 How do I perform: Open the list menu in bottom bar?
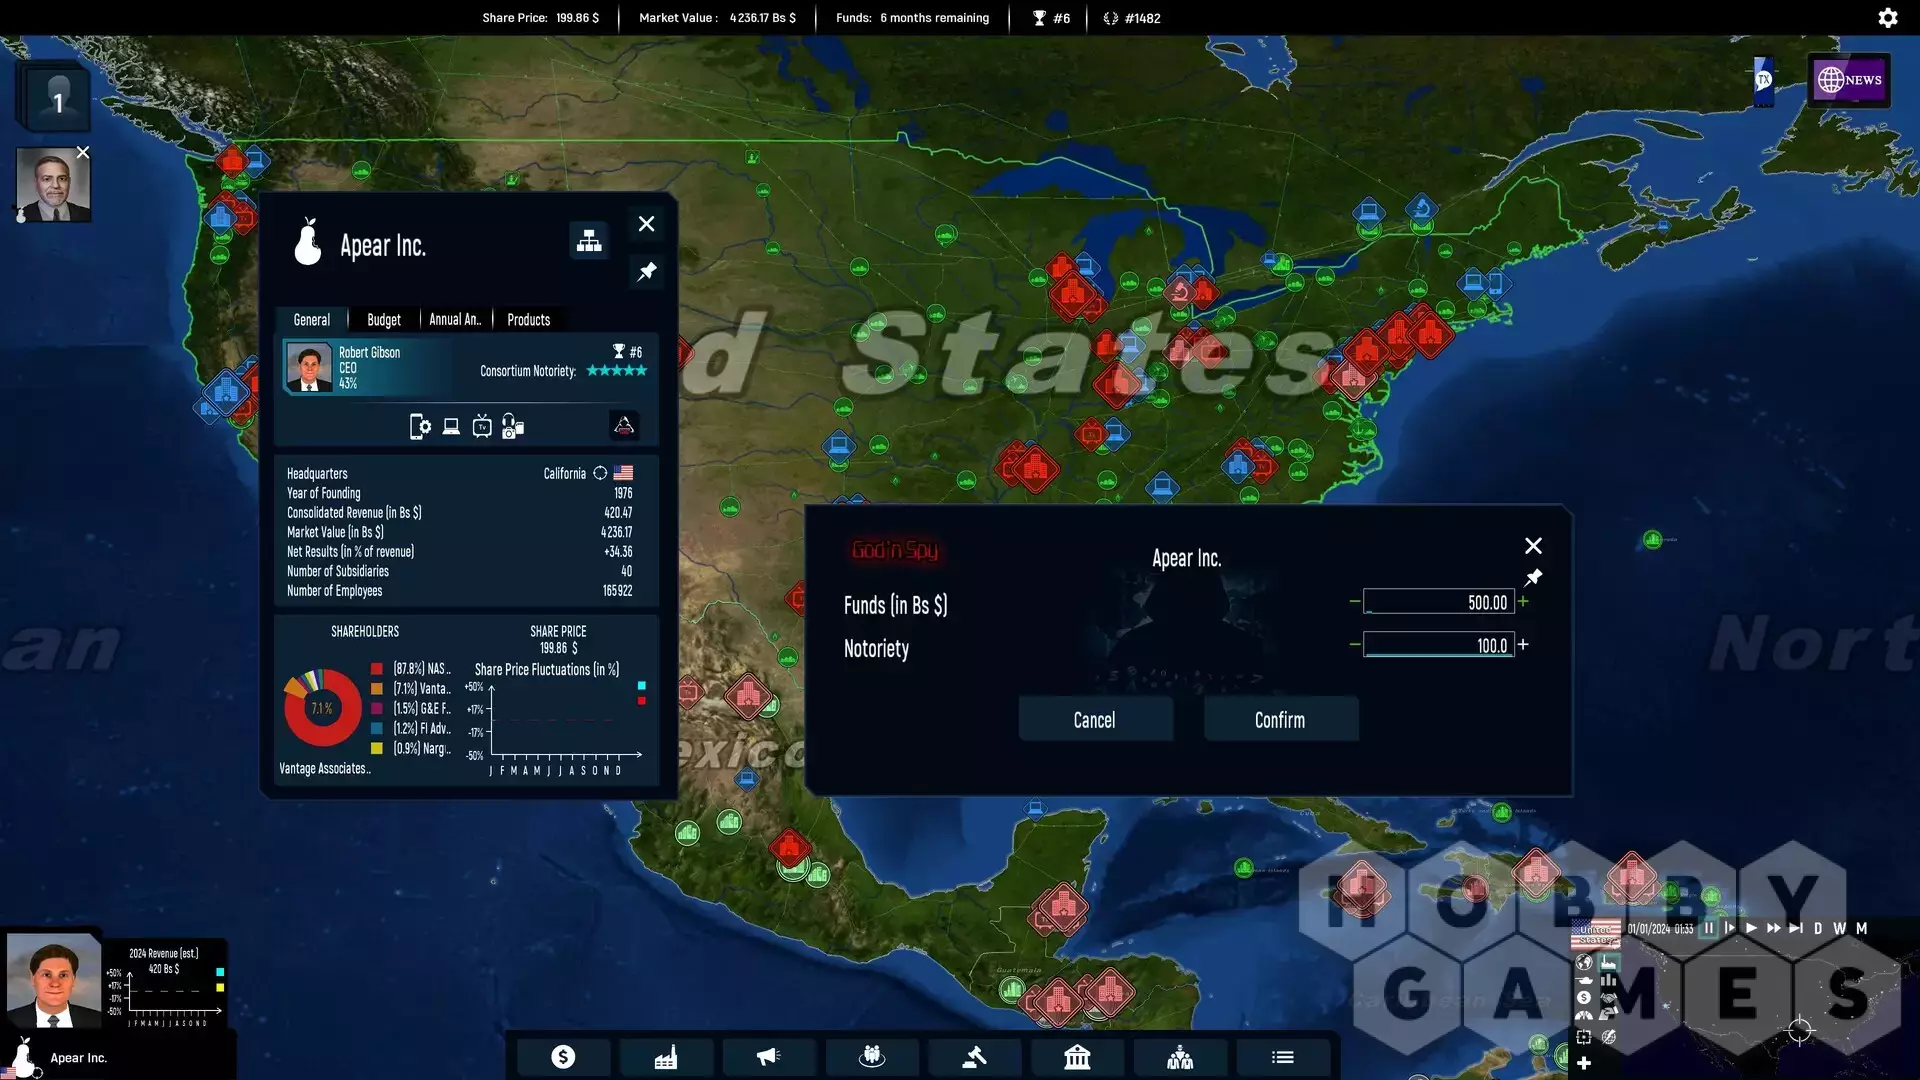click(1283, 1057)
